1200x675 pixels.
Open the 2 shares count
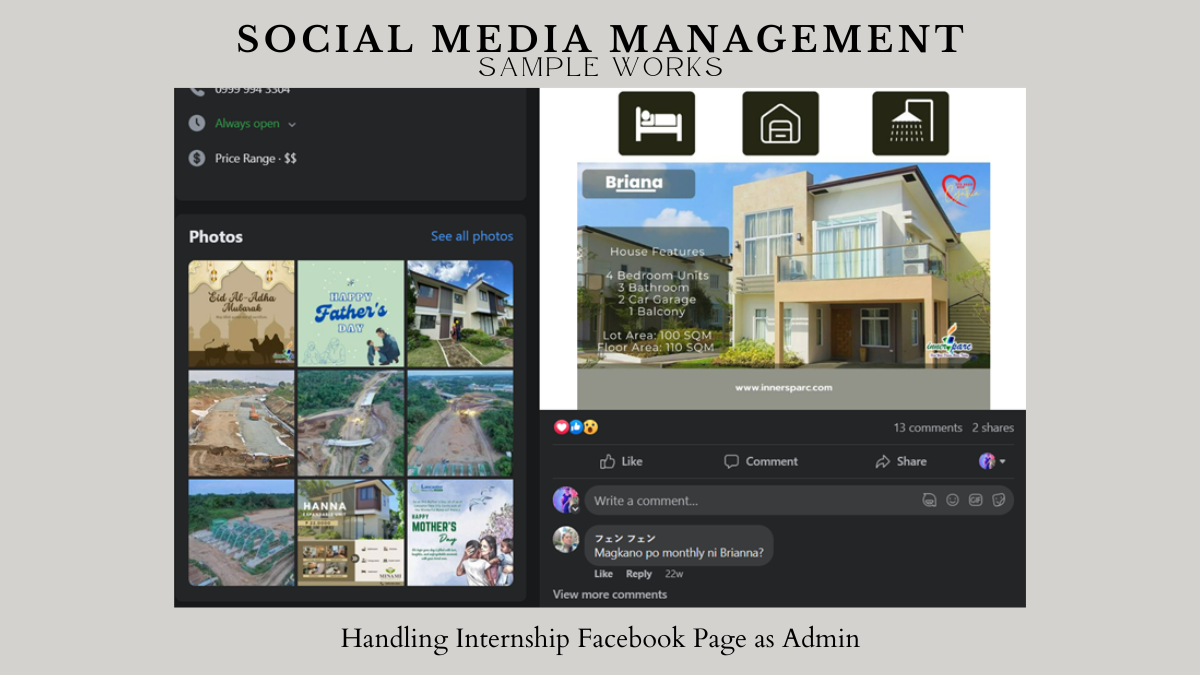point(993,428)
